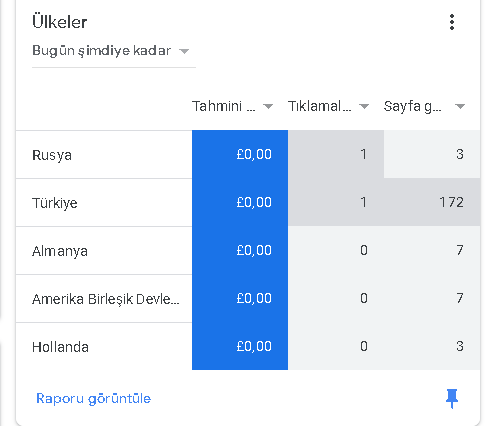499x426 pixels.
Task: Expand the Tıklamal... column dropdown arrow
Action: (x=364, y=107)
